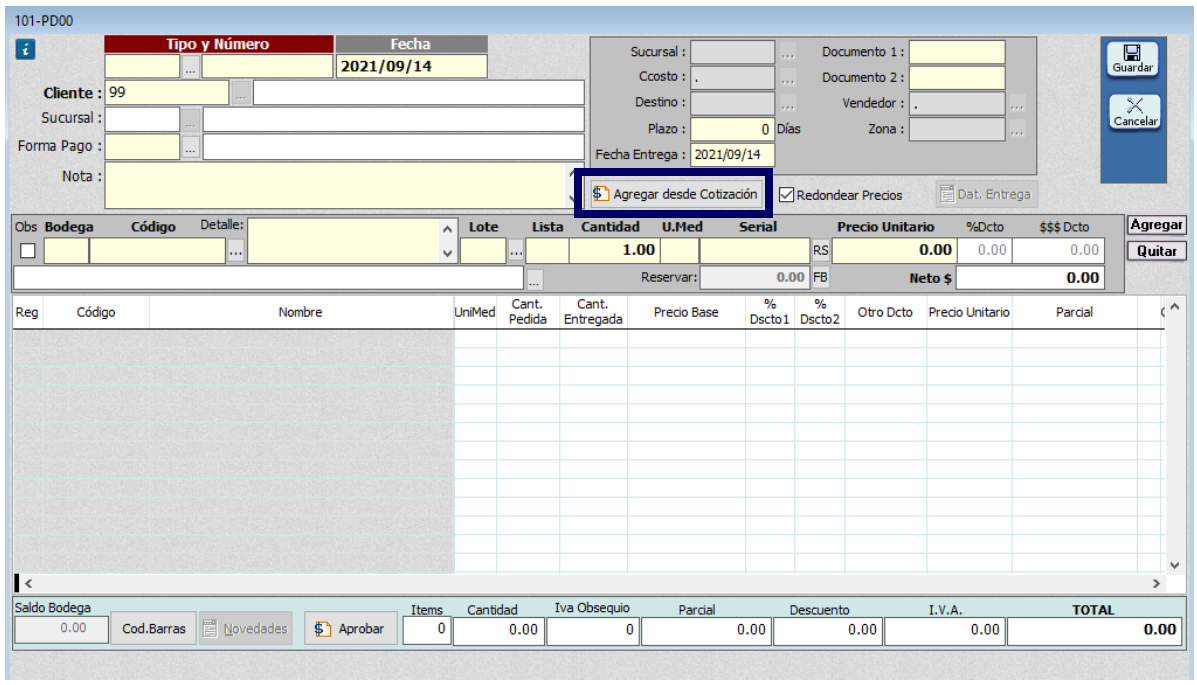The width and height of the screenshot is (1197, 685).
Task: Edit the Cantidad field showing 1.00
Action: coord(614,250)
